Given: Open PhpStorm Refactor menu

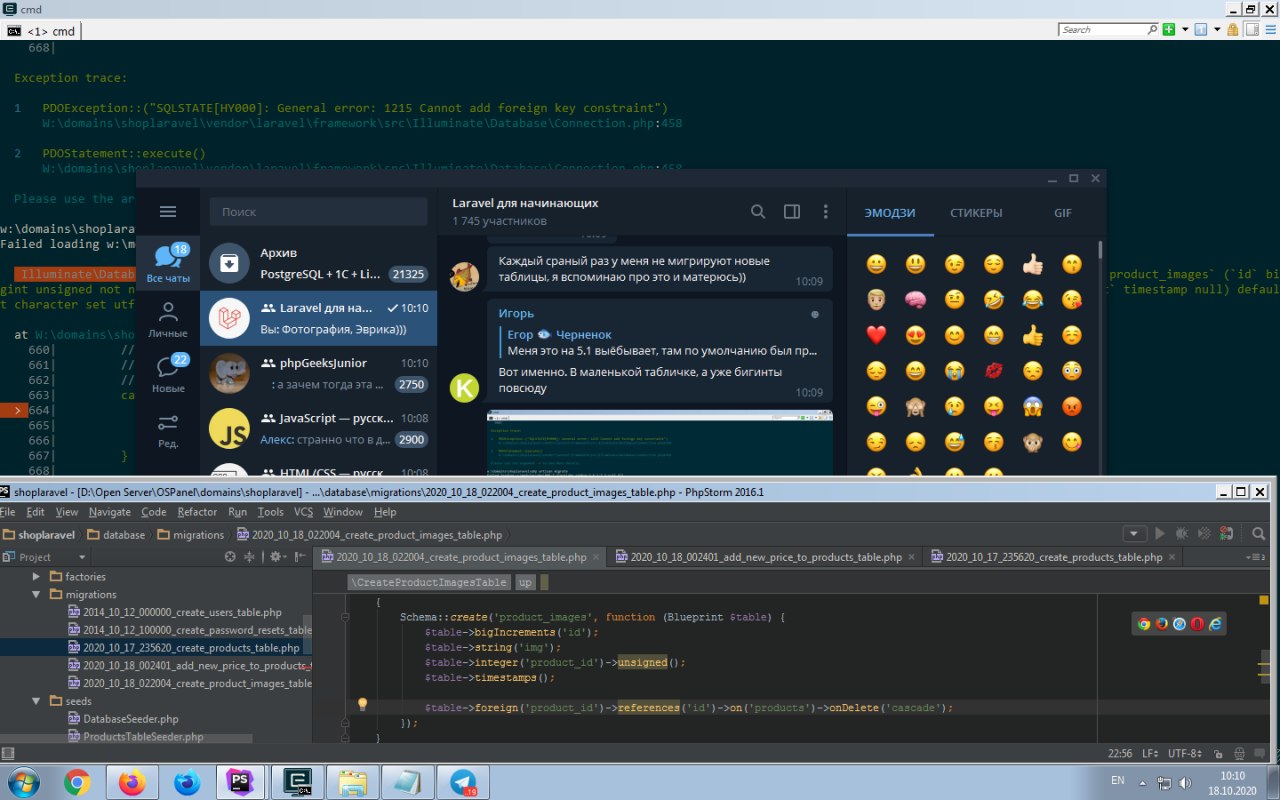Looking at the screenshot, I should click(x=197, y=512).
